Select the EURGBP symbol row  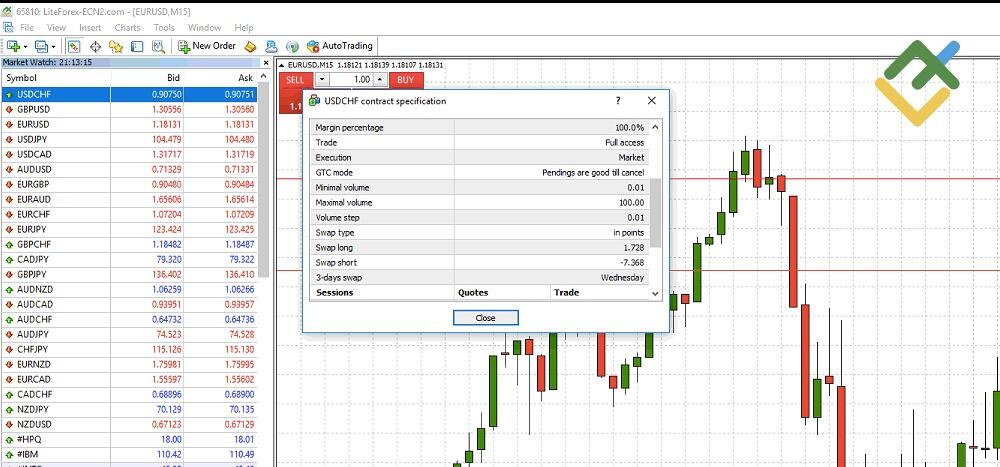(129, 184)
